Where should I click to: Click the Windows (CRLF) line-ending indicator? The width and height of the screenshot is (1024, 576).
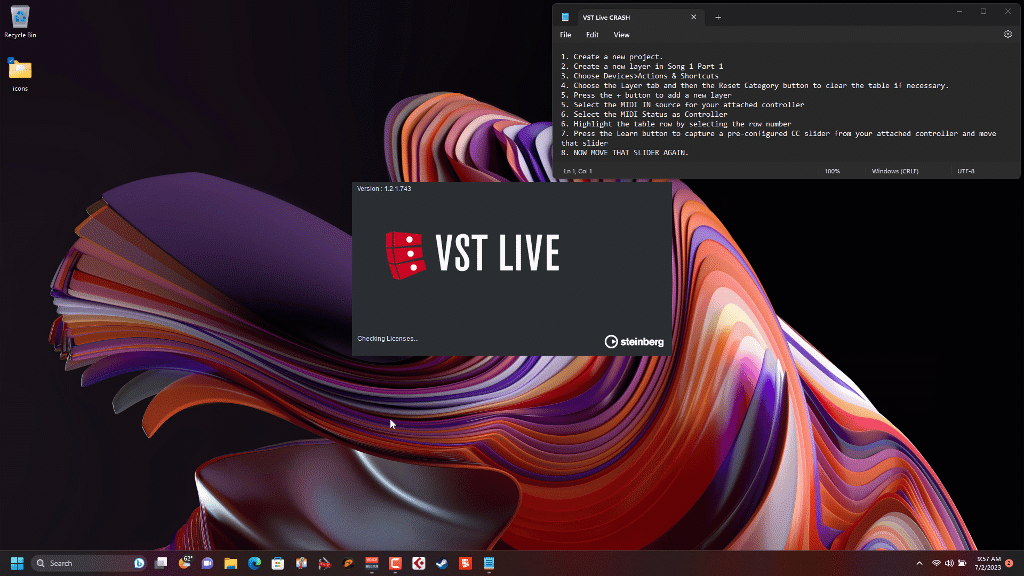click(x=894, y=170)
